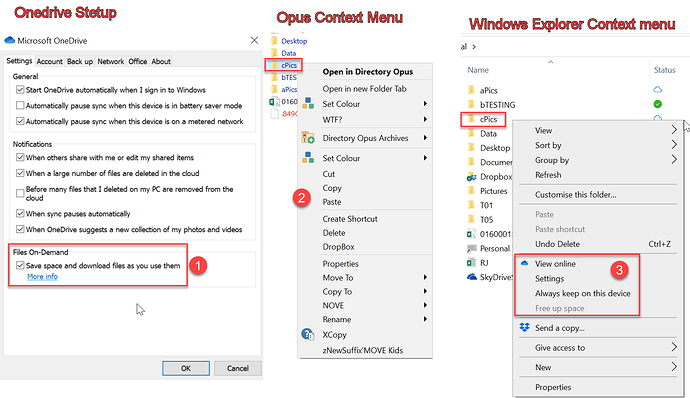Open the About tab
The height and width of the screenshot is (398, 690).
(x=161, y=62)
